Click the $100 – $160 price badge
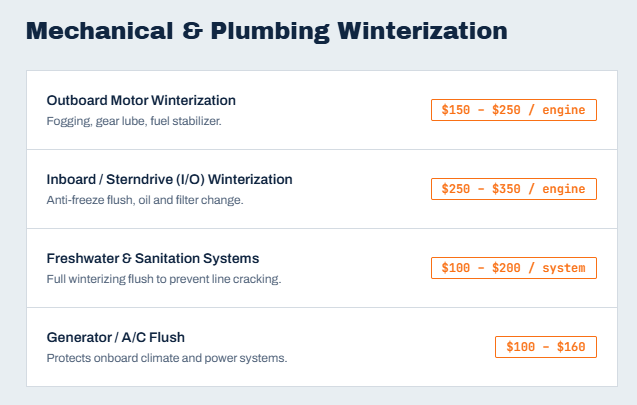This screenshot has width=637, height=405. click(546, 347)
